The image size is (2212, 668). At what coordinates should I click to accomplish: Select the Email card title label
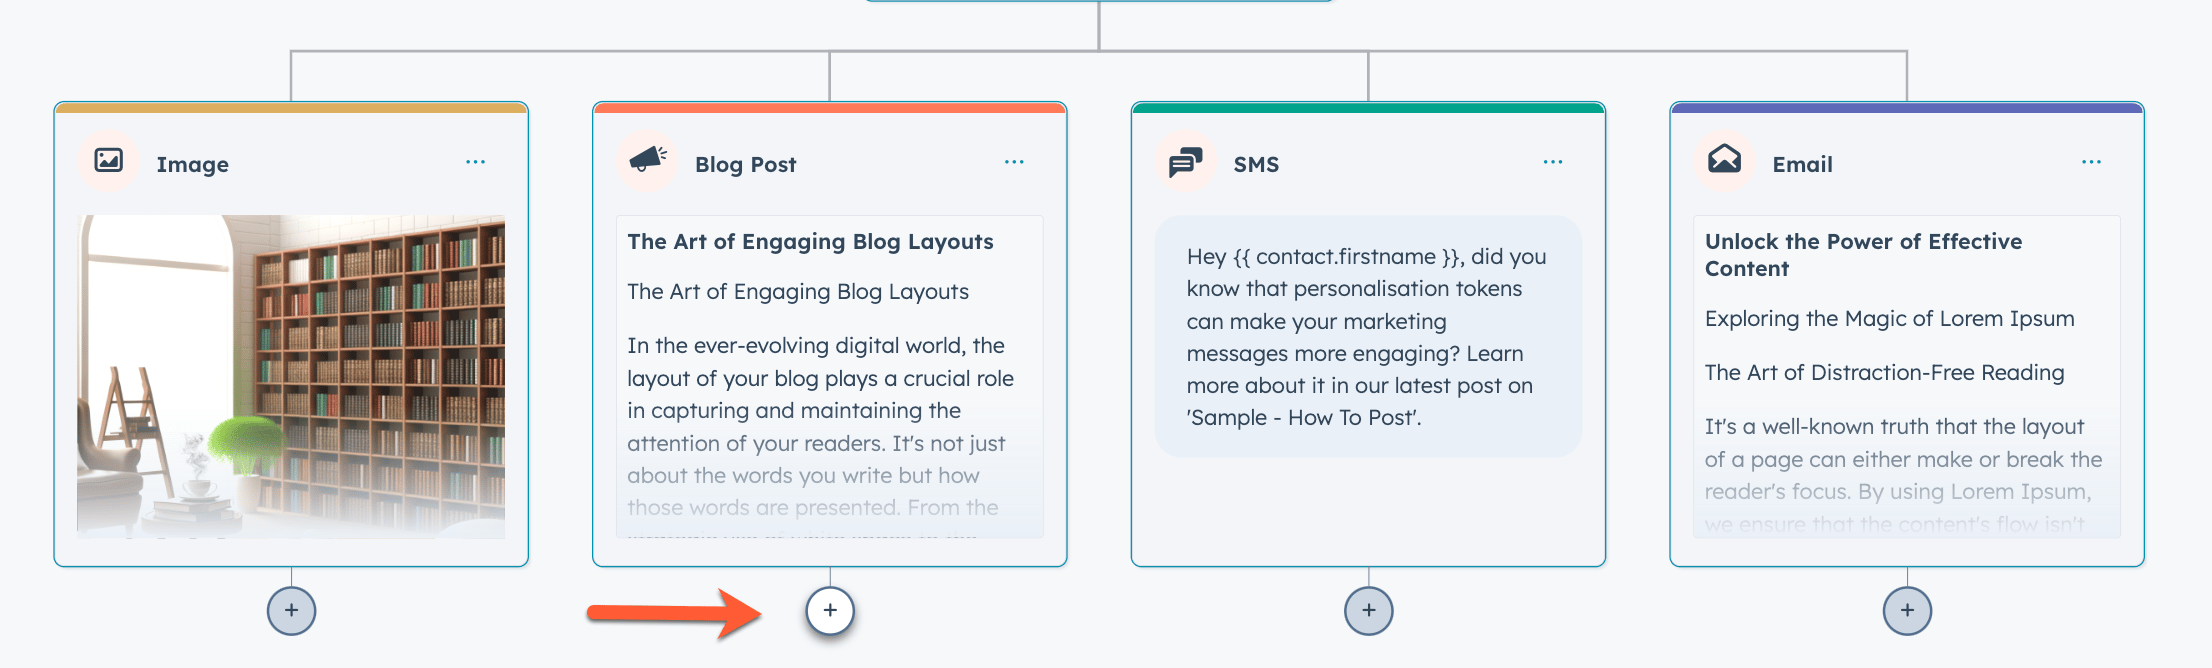click(1802, 165)
